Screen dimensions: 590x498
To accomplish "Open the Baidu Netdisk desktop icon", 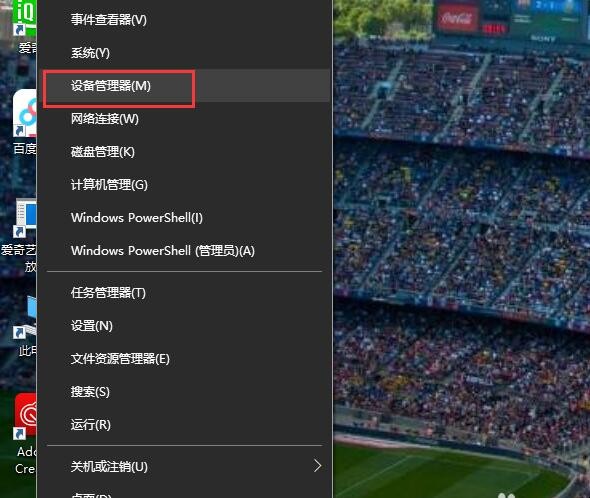I will (x=25, y=113).
